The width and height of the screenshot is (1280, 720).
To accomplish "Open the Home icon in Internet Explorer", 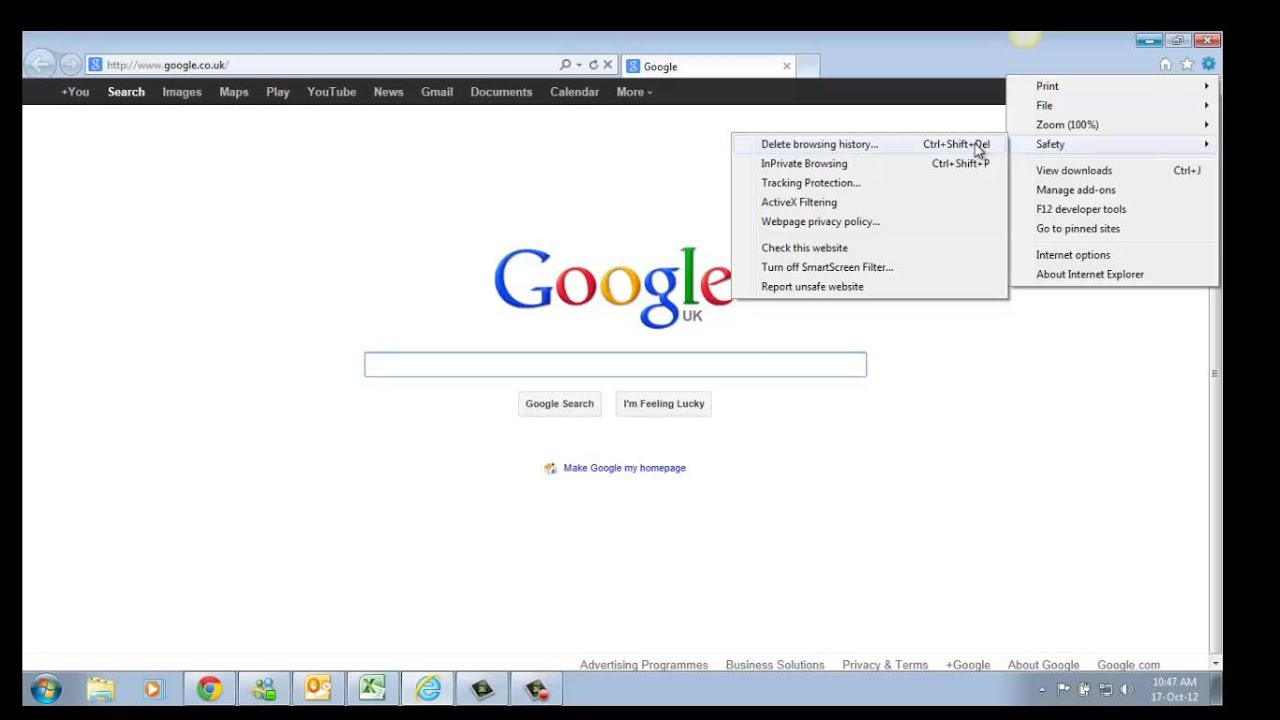I will click(x=1165, y=64).
